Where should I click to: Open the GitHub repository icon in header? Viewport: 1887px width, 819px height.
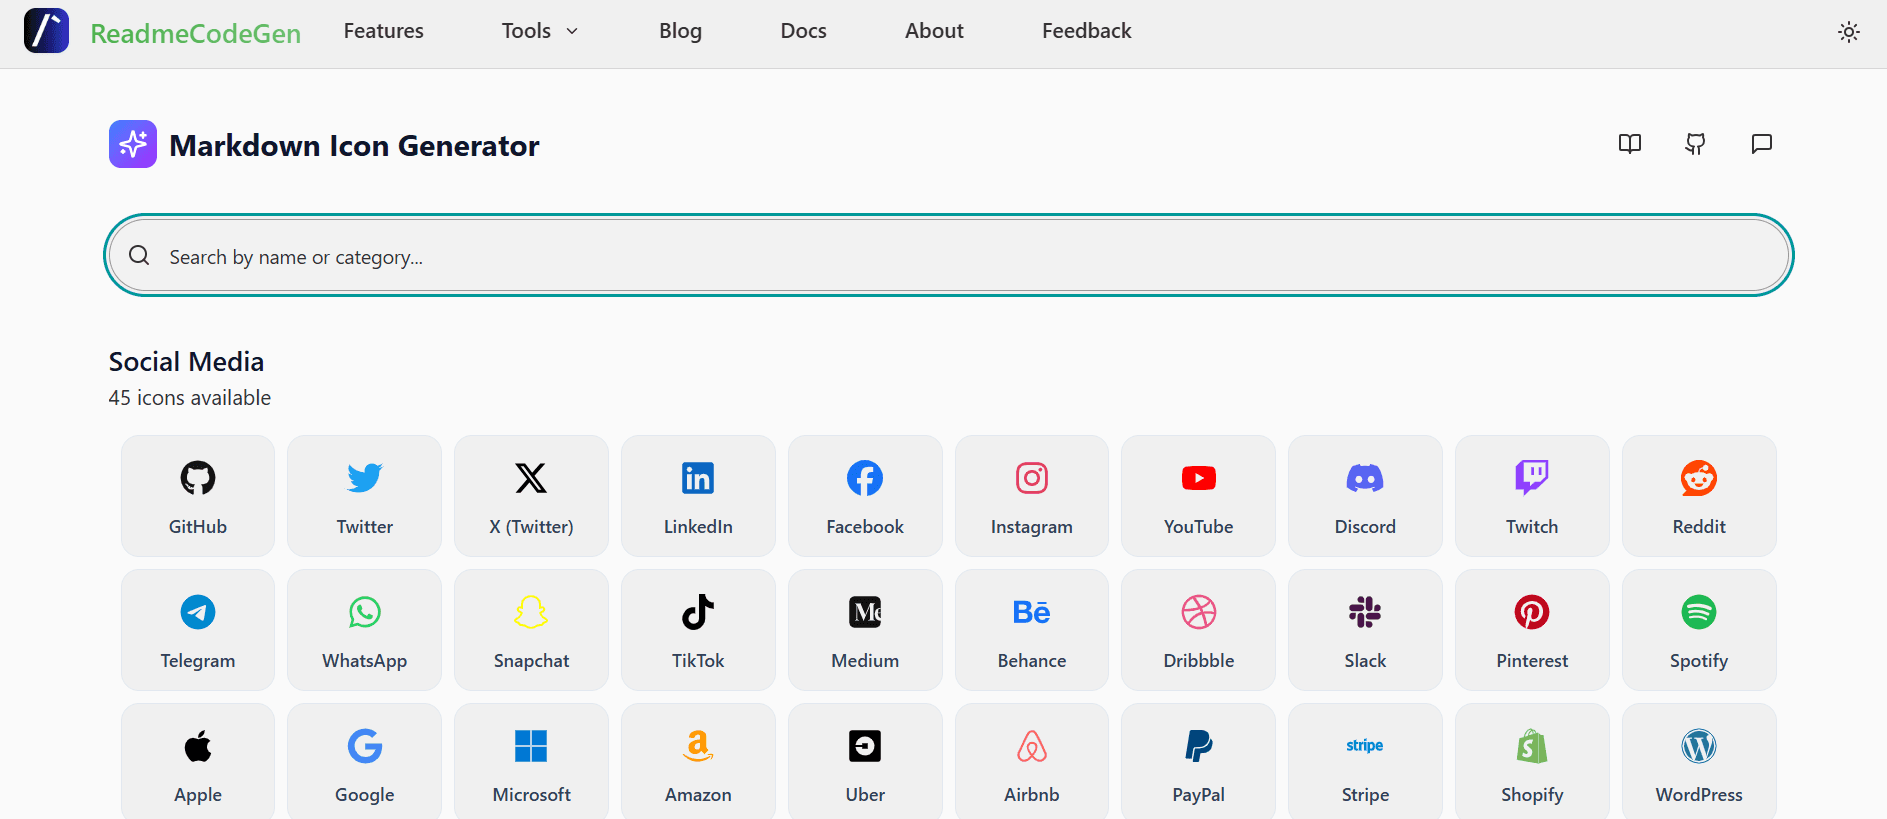pos(1695,144)
